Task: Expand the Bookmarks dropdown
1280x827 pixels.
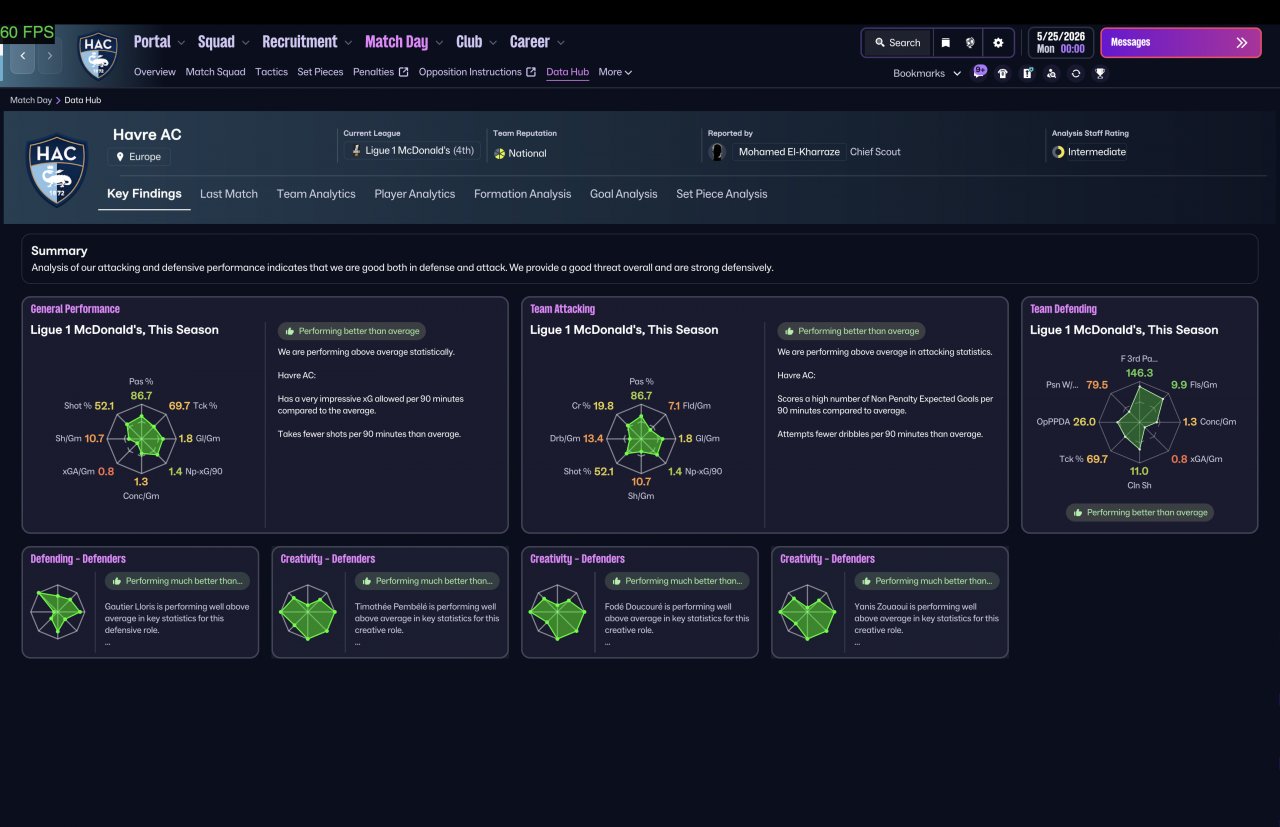Action: pos(927,73)
